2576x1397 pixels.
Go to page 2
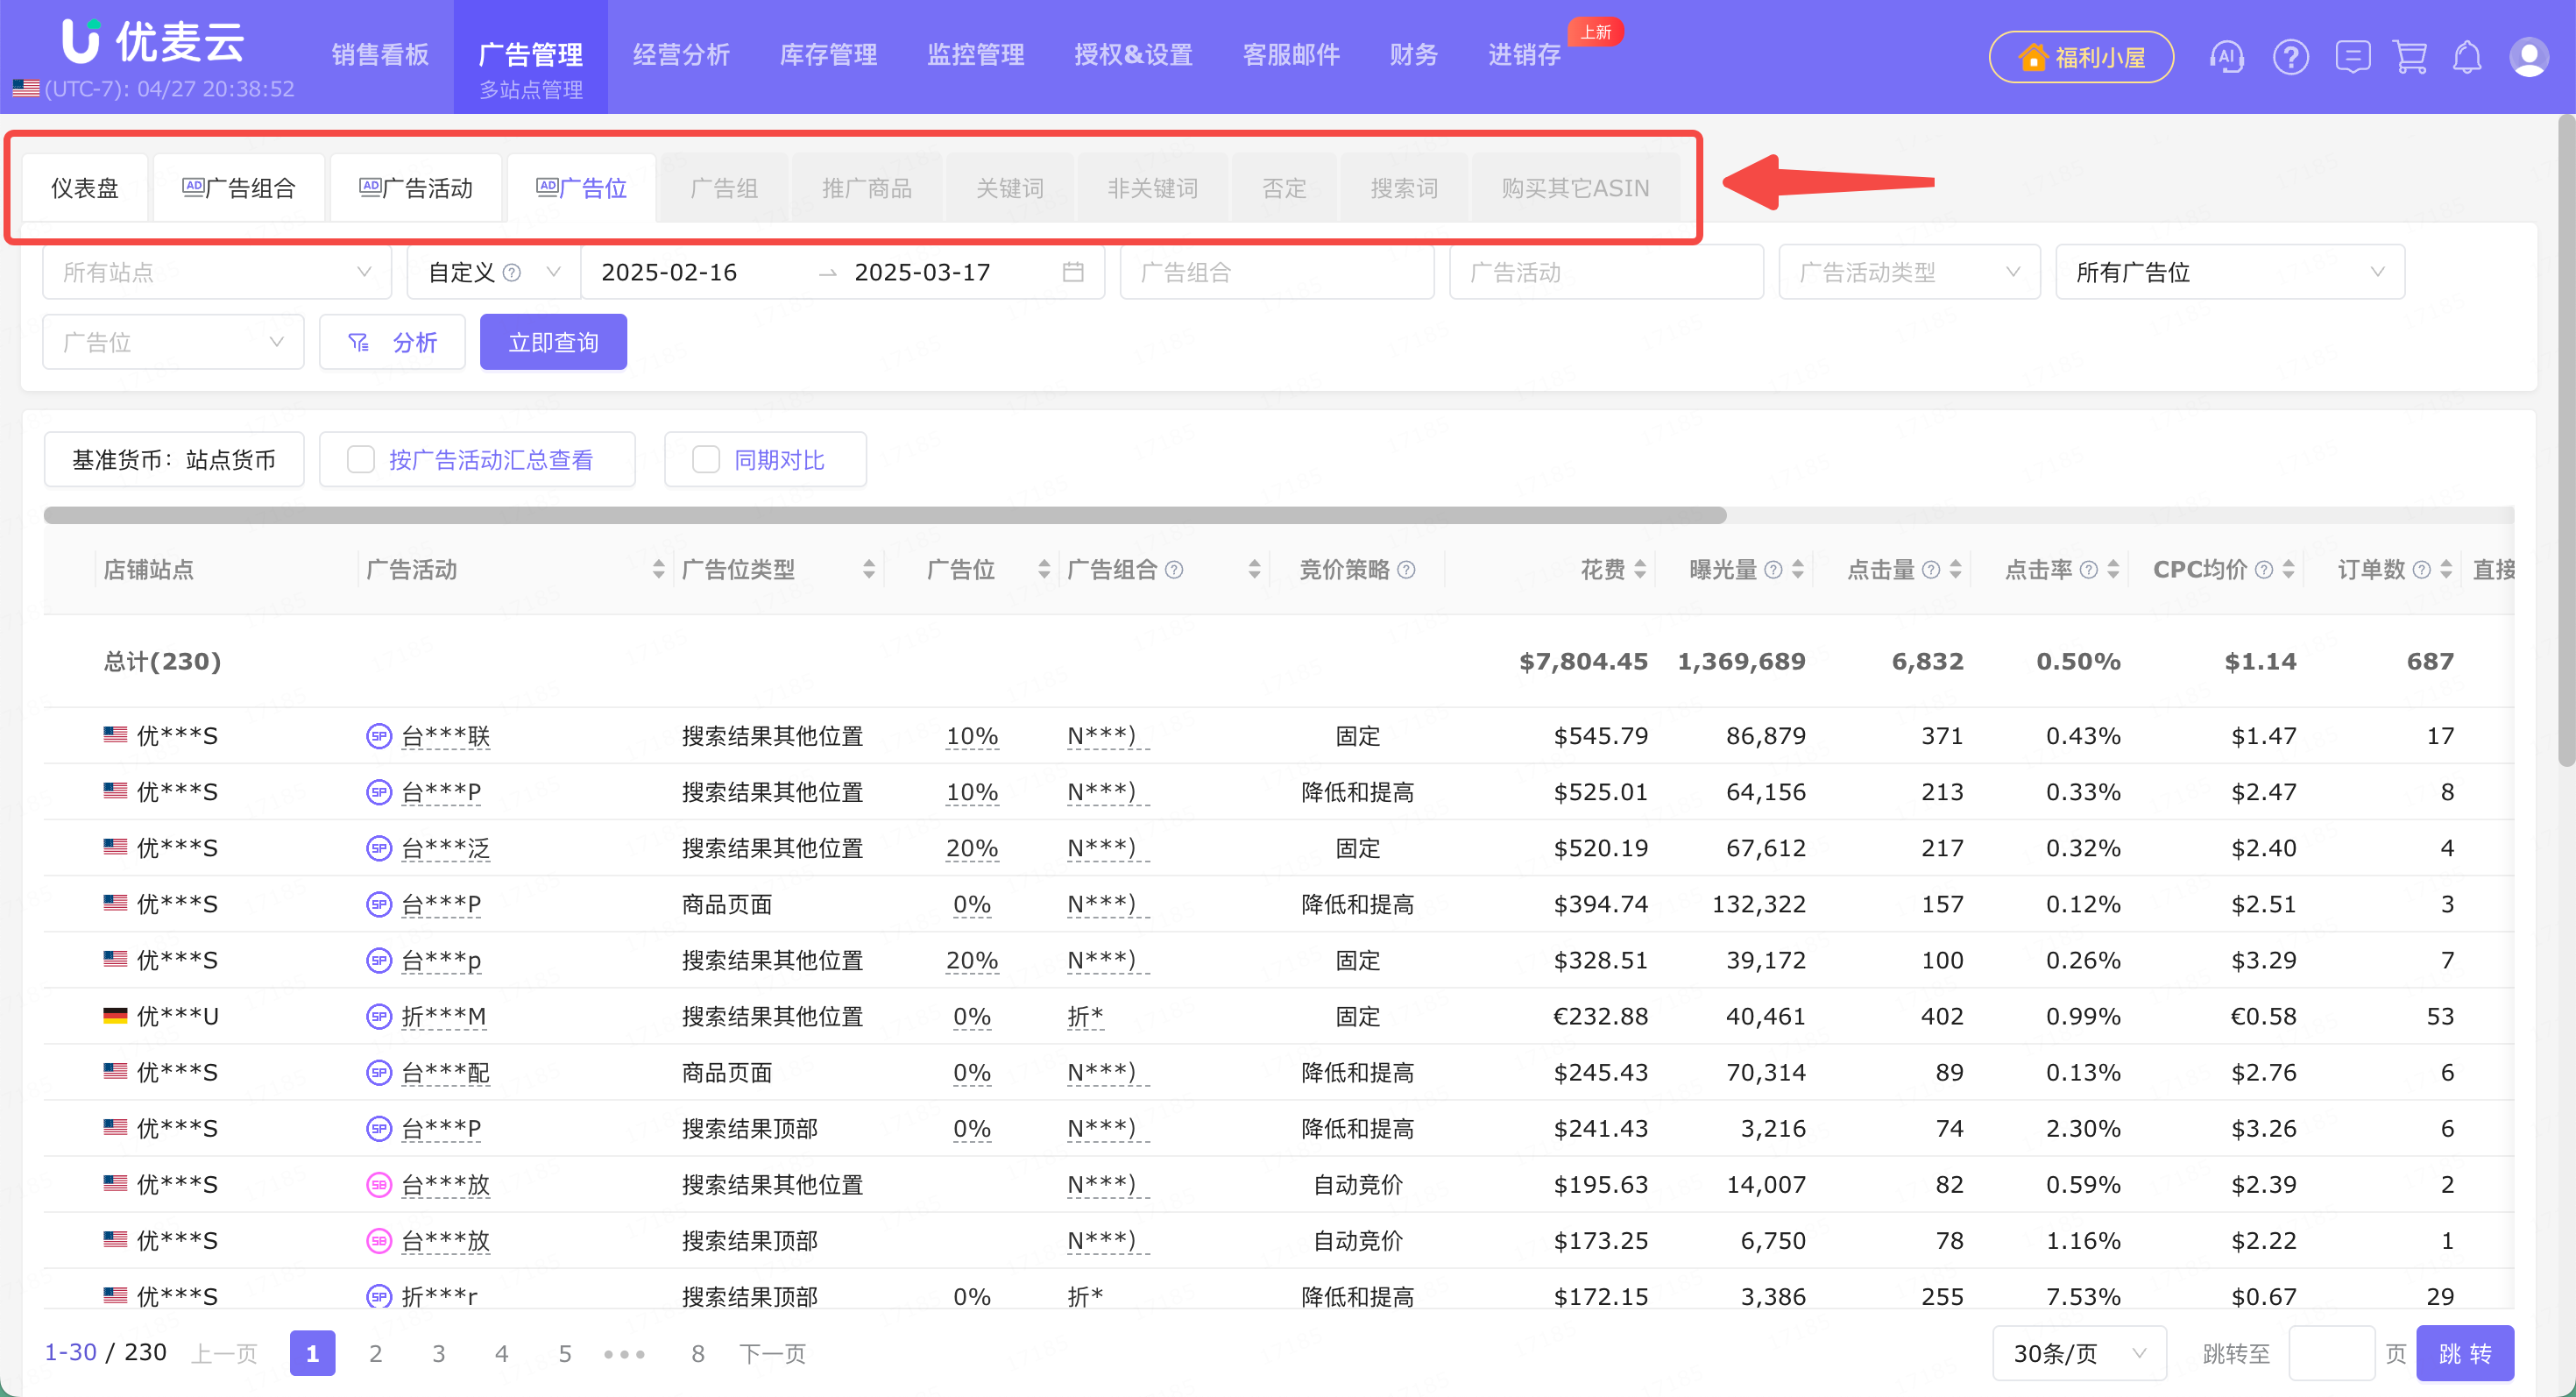click(375, 1353)
